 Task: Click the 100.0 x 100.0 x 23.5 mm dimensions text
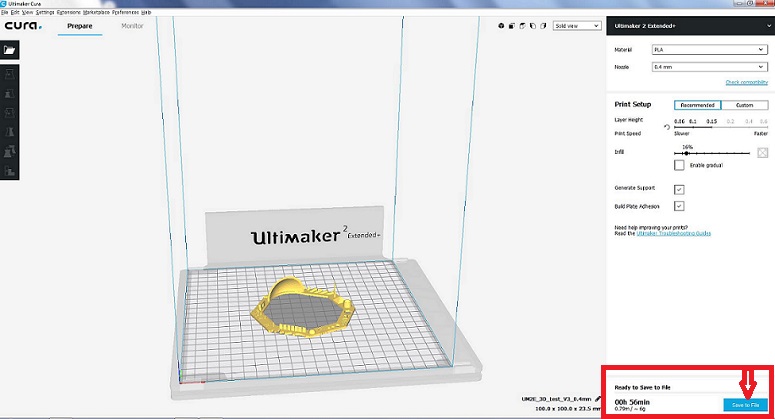tap(568, 409)
